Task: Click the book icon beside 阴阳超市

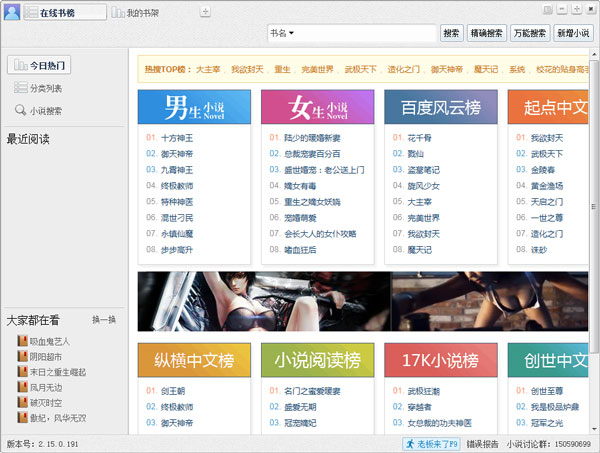Action: pyautogui.click(x=22, y=357)
